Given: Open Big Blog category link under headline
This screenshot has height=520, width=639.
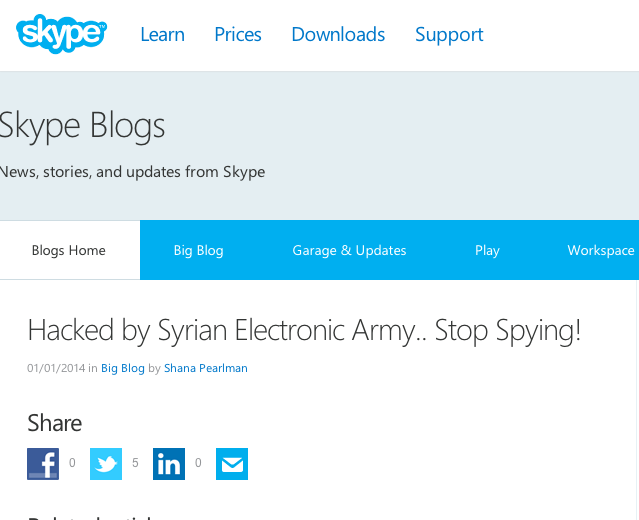Looking at the screenshot, I should [123, 368].
